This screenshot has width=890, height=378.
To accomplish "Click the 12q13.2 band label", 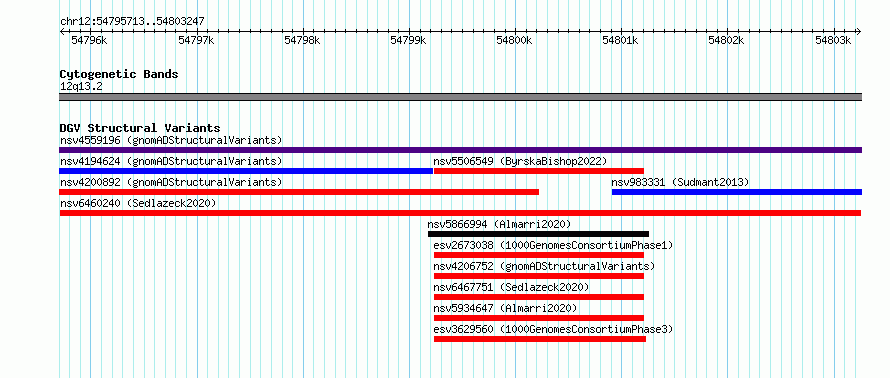I will 81,87.
